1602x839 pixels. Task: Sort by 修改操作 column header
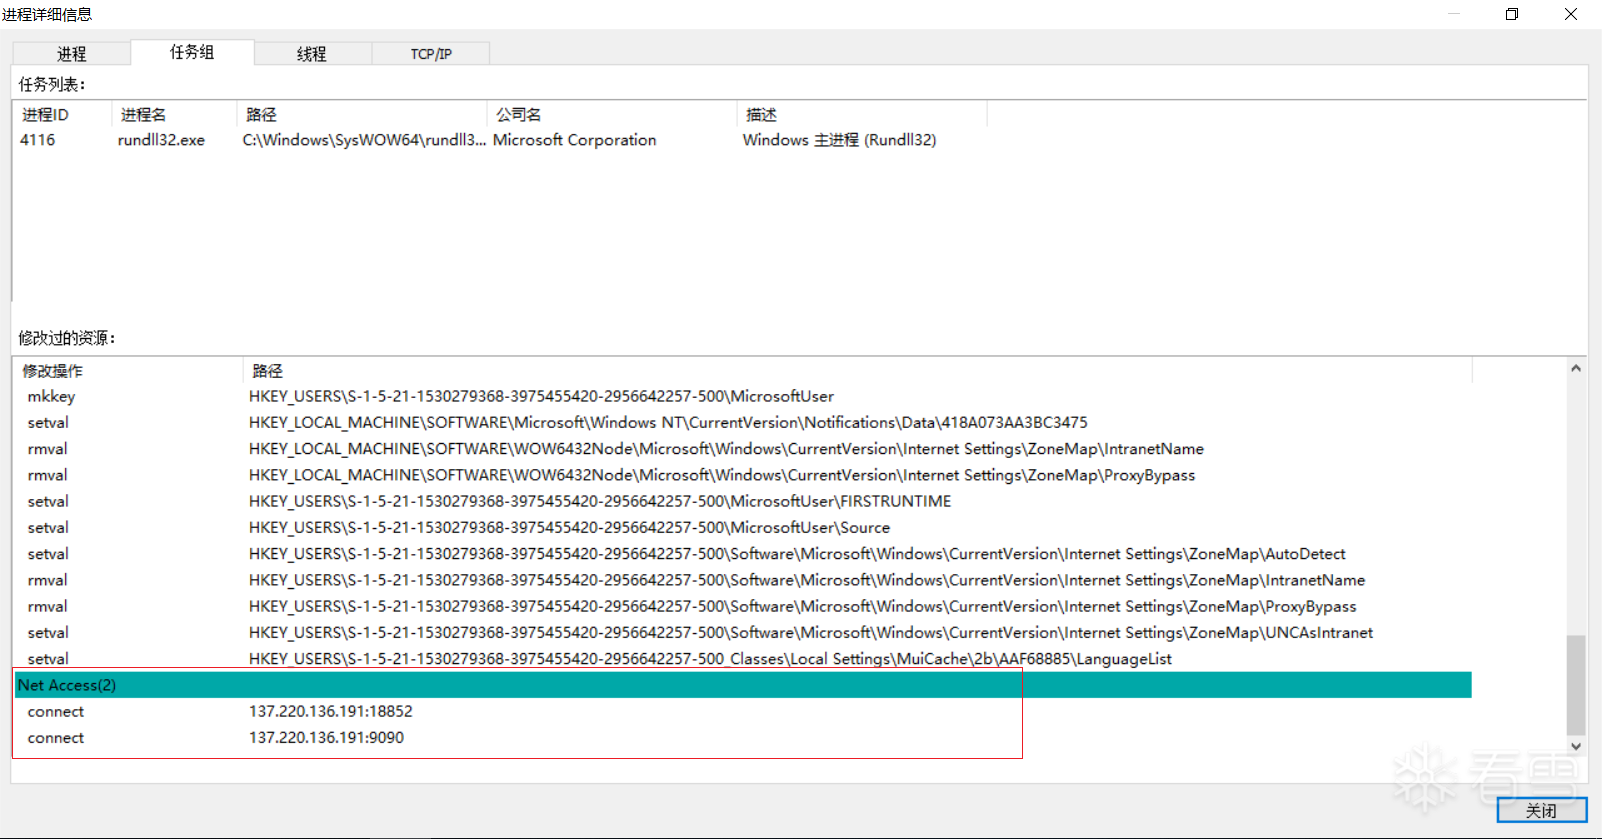click(x=53, y=371)
